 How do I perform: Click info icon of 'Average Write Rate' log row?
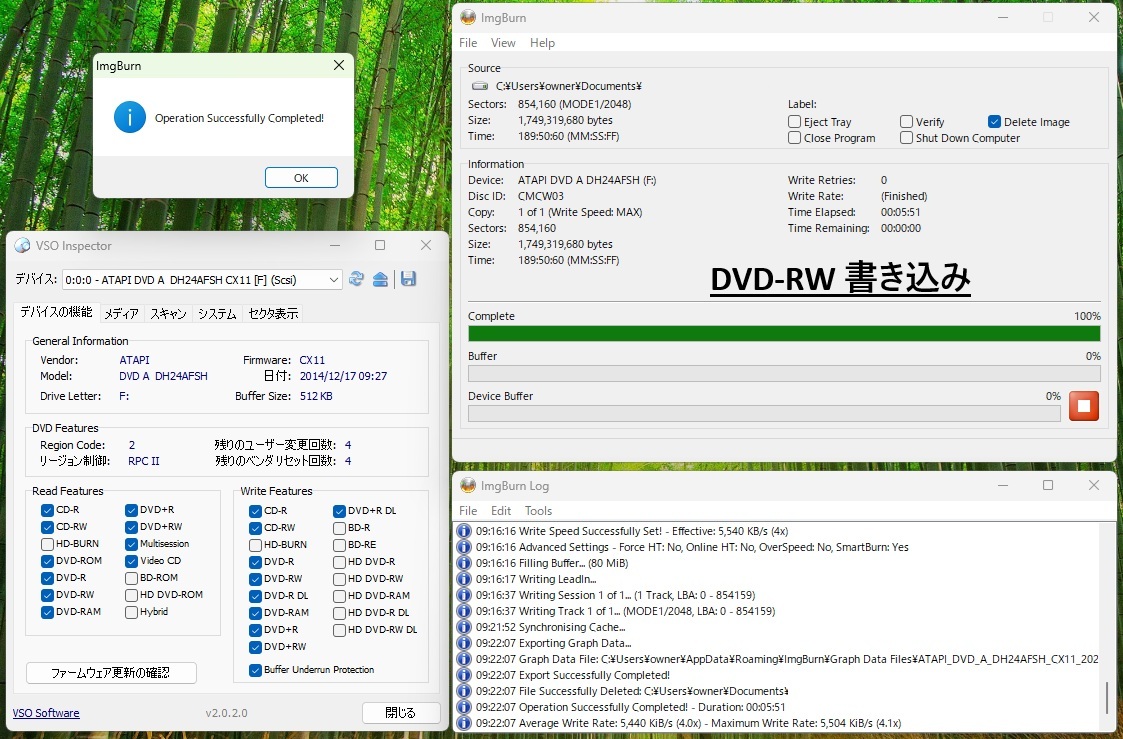(x=464, y=723)
